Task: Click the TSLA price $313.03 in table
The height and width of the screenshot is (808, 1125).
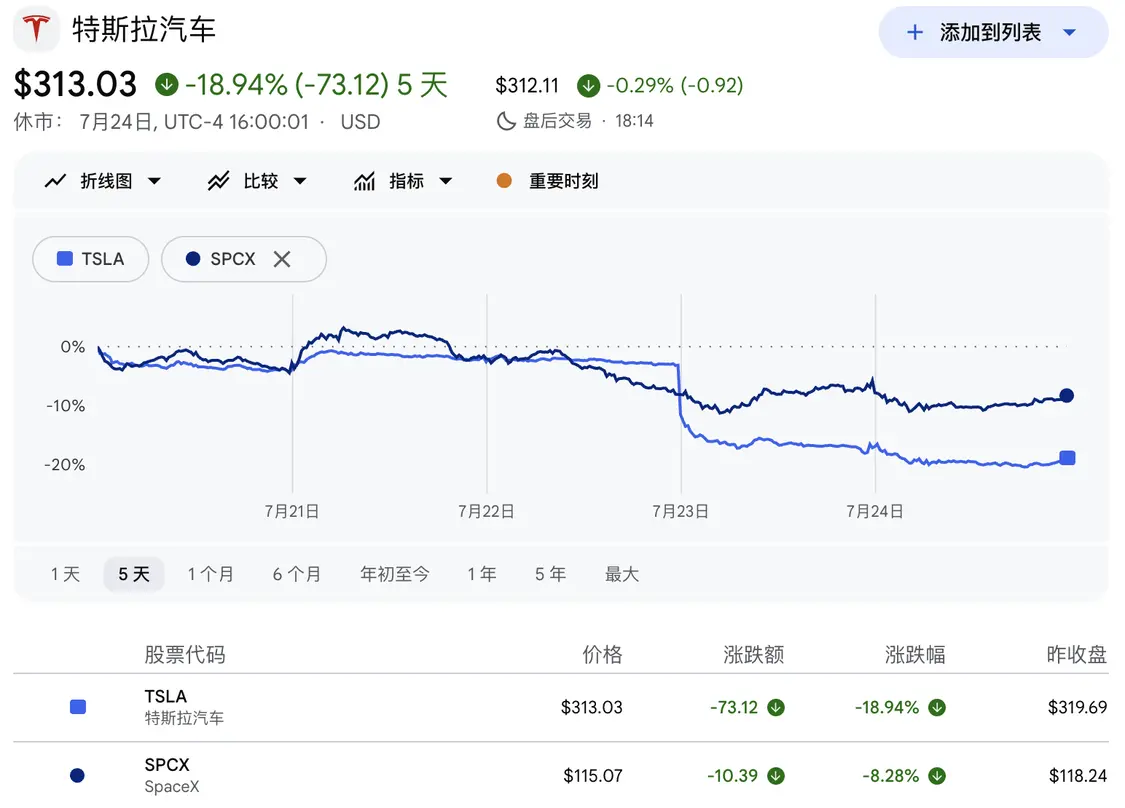Action: (x=592, y=708)
